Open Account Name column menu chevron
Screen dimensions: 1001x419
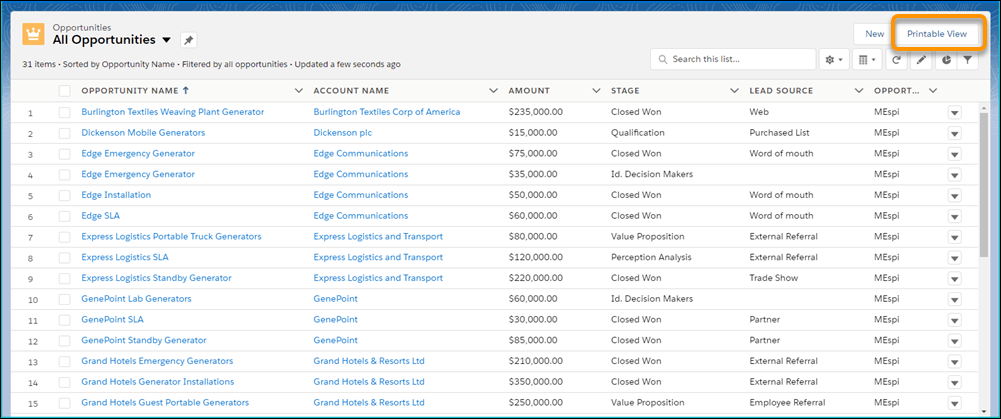493,91
